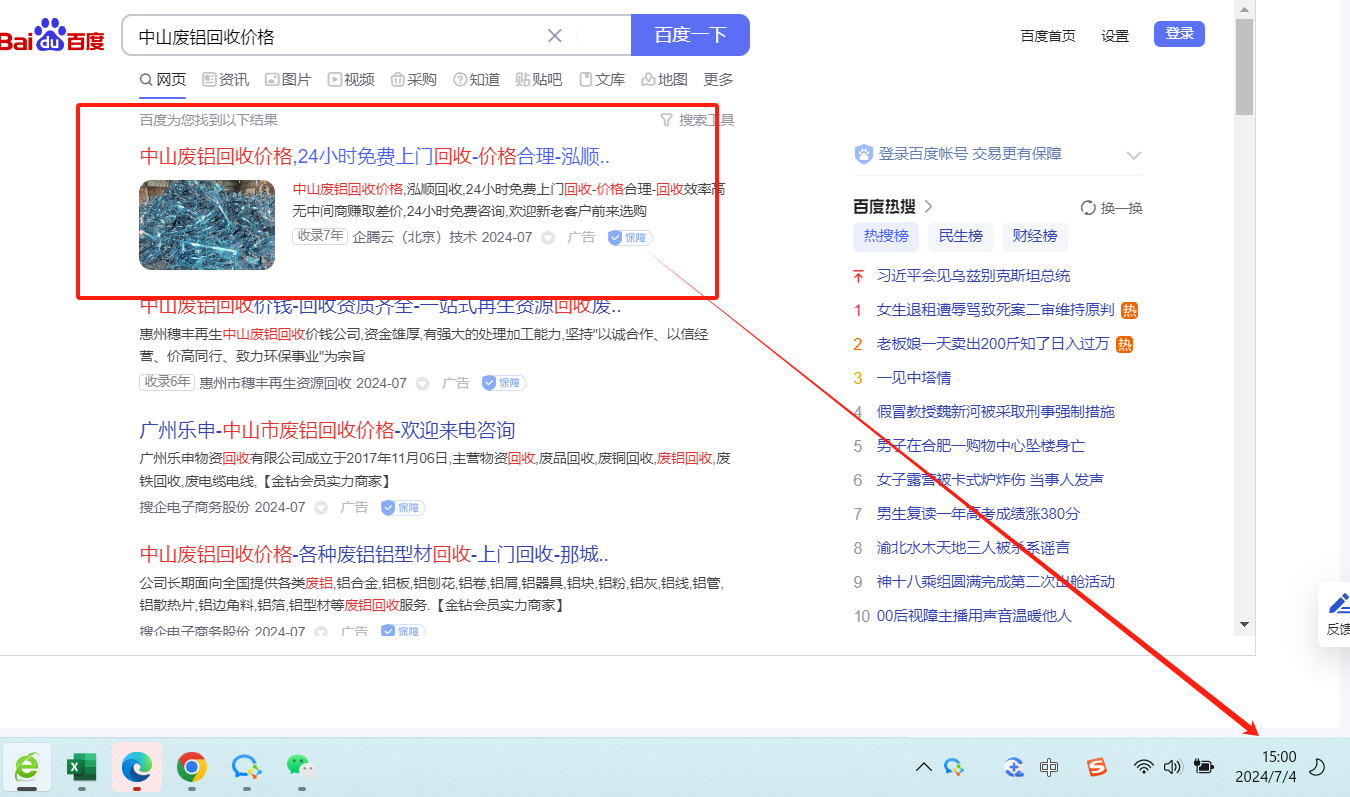
Task: Open 广州乐申-中山市废铝回收价格 result link
Action: tap(327, 430)
